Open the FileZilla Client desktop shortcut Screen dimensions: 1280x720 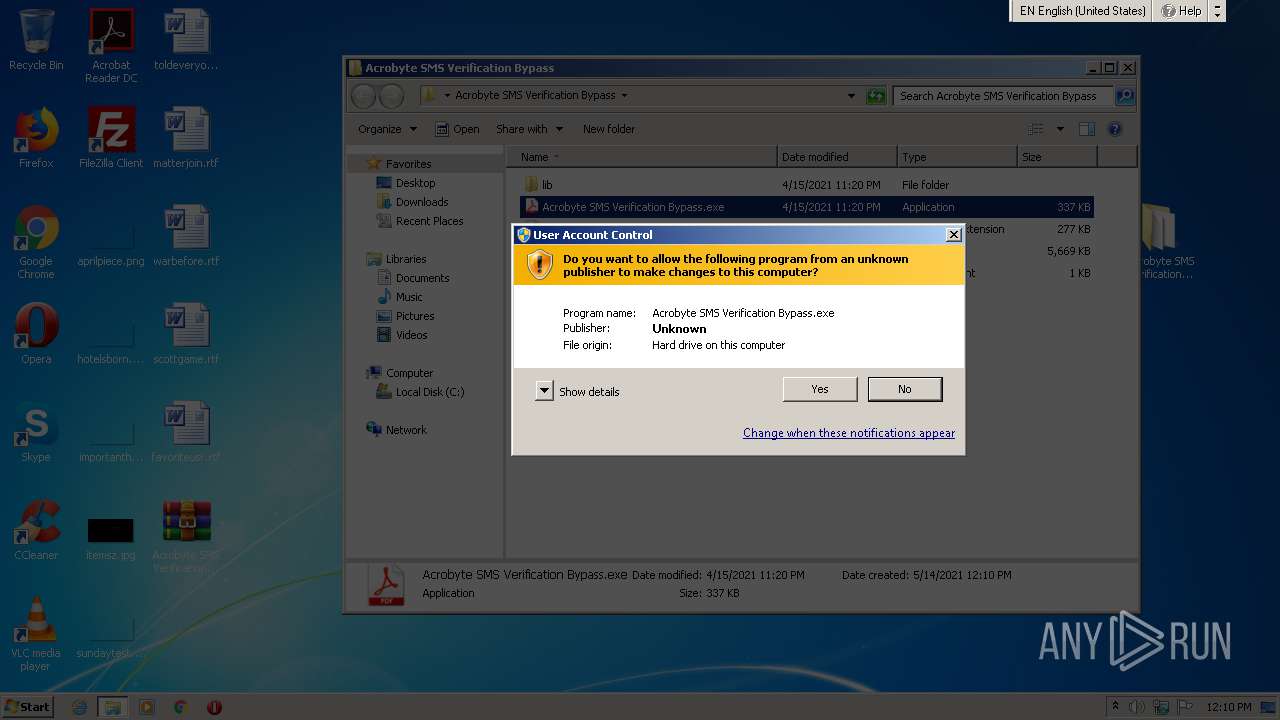pos(111,138)
